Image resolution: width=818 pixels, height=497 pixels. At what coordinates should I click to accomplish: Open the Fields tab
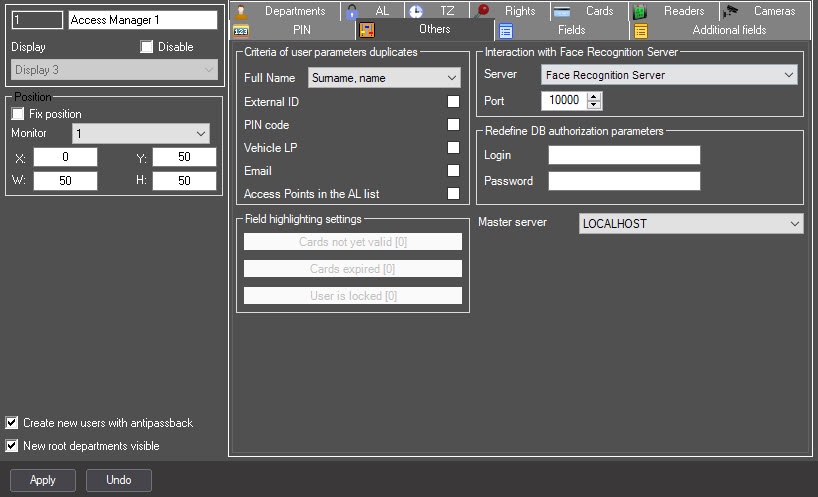pyautogui.click(x=562, y=30)
